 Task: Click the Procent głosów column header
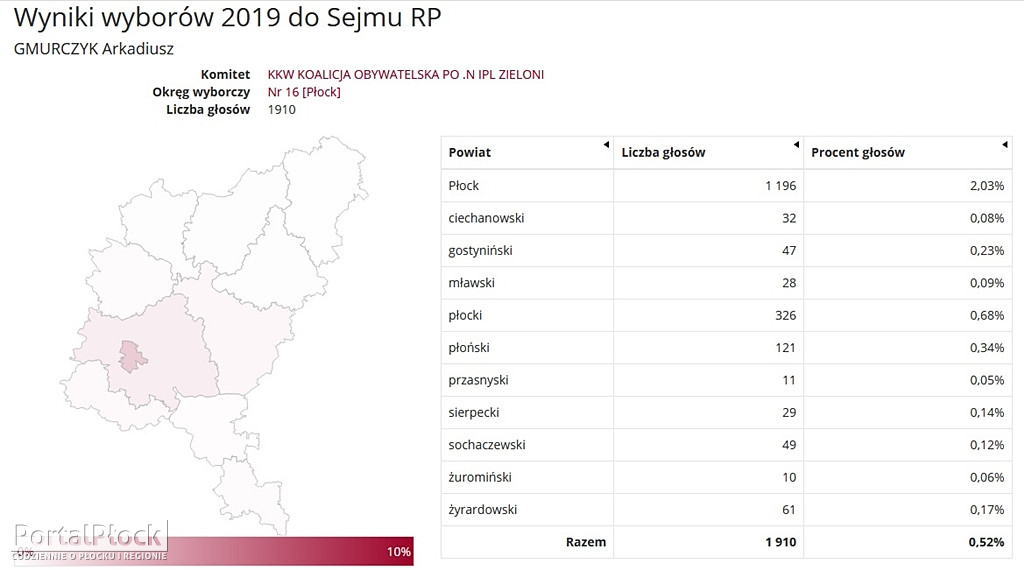point(908,153)
